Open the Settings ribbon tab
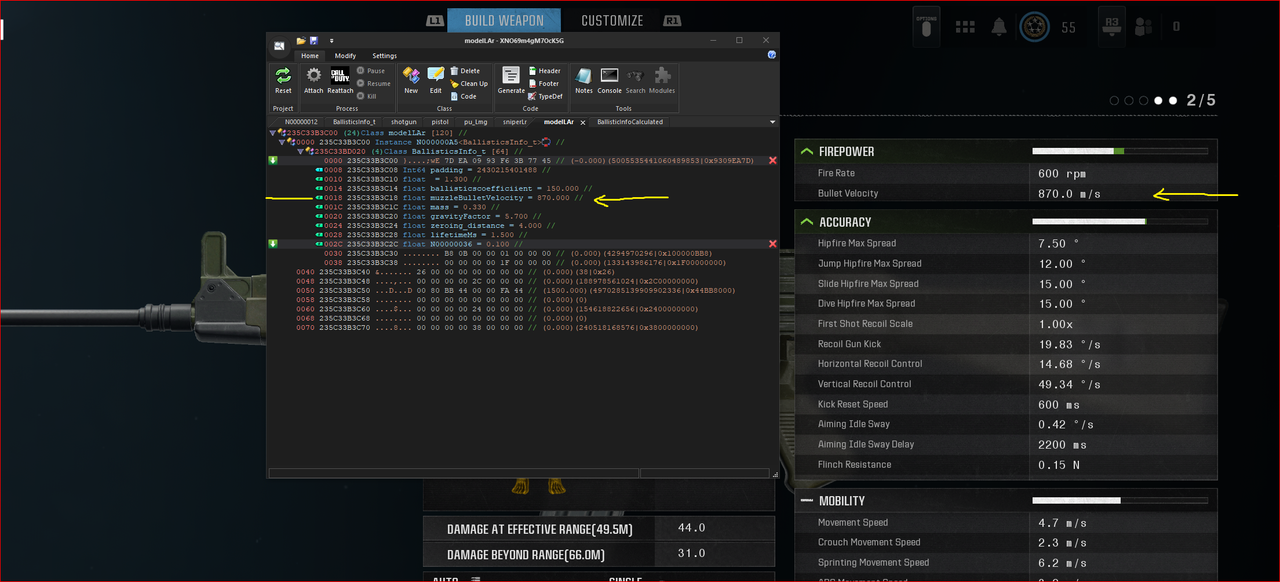1280x582 pixels. [385, 56]
